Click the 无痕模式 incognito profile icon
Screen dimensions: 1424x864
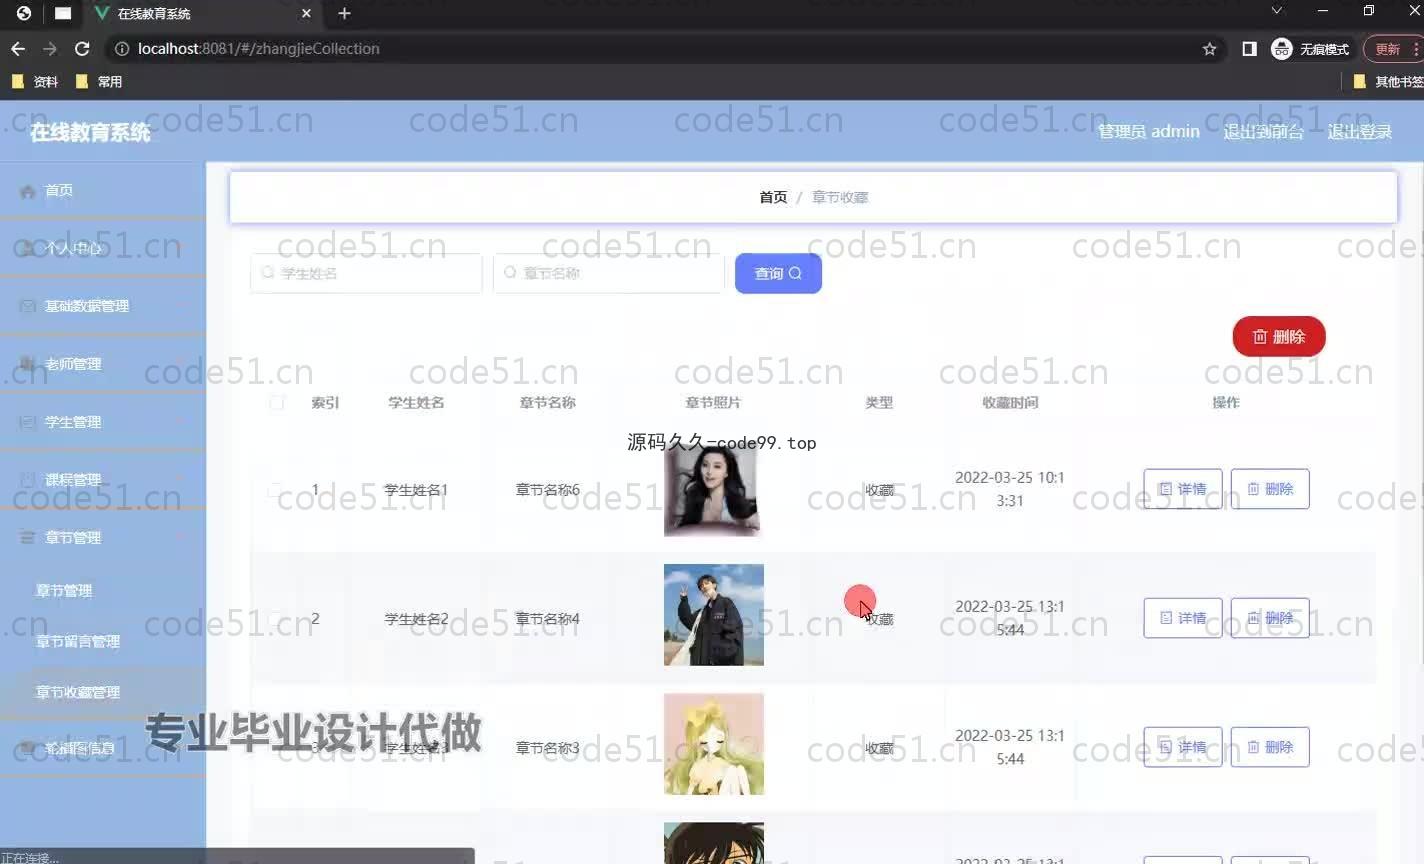(1310, 48)
